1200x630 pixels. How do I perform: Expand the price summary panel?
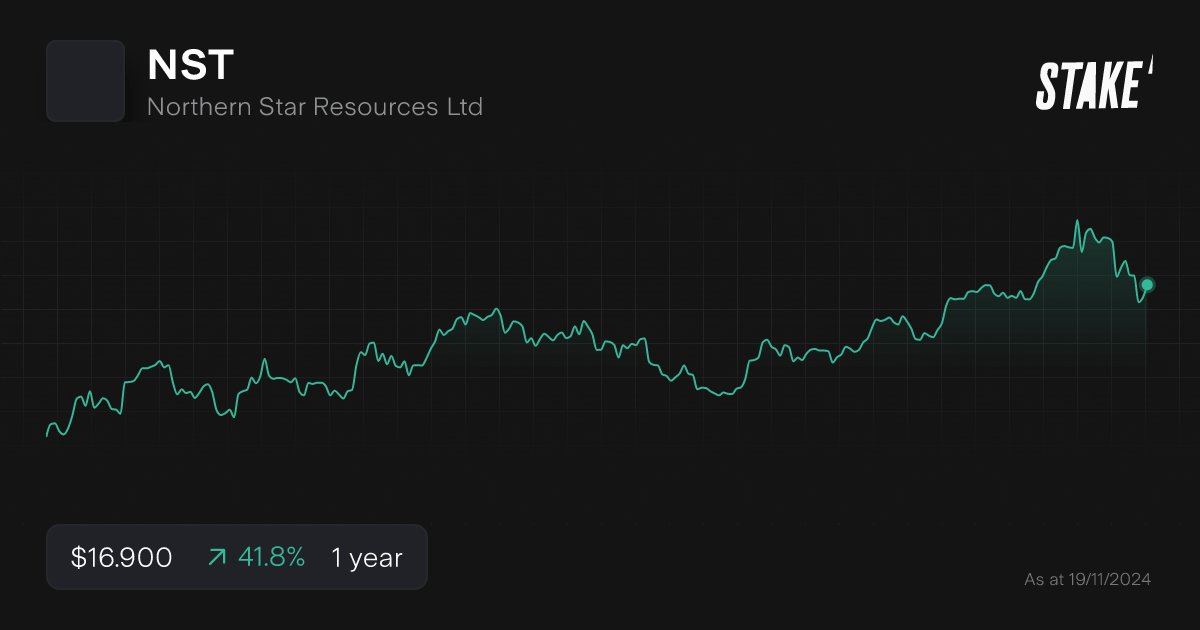coord(236,557)
